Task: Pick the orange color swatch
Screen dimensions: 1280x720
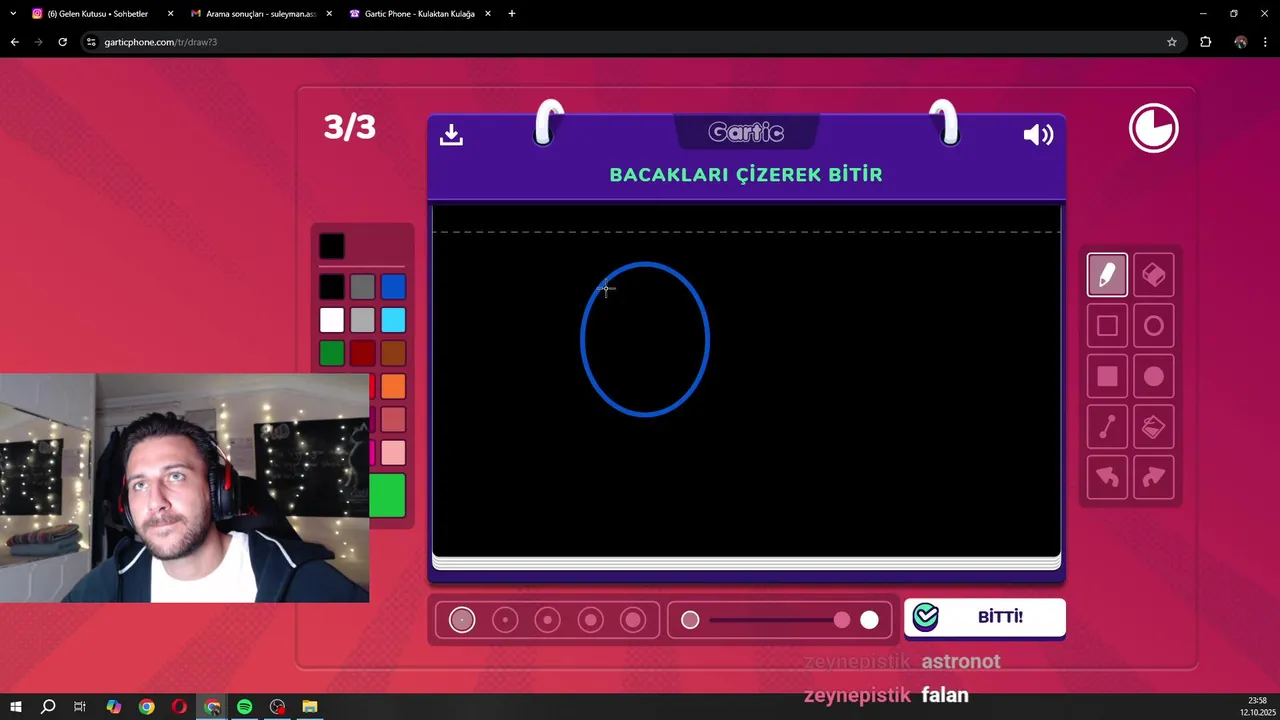Action: tap(393, 386)
